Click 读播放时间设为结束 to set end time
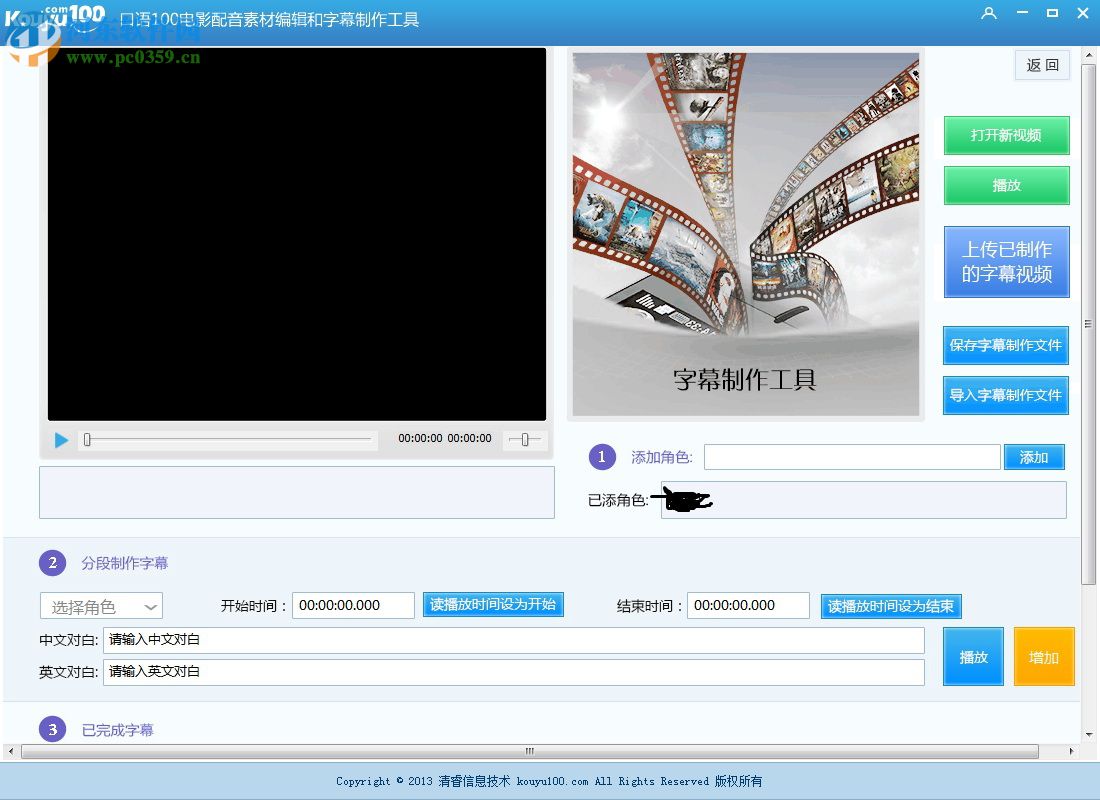1100x800 pixels. [x=890, y=606]
